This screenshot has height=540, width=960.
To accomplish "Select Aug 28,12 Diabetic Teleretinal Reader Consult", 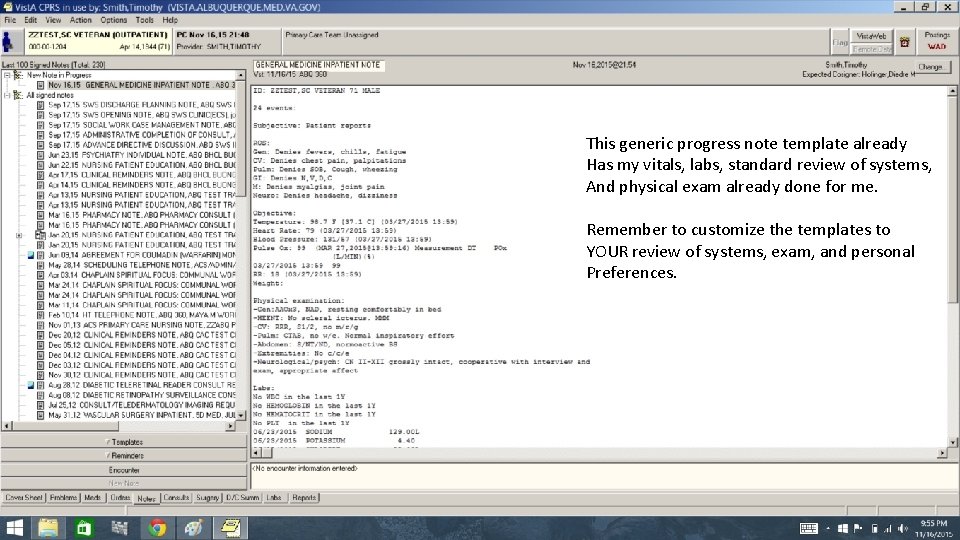I will 141,385.
